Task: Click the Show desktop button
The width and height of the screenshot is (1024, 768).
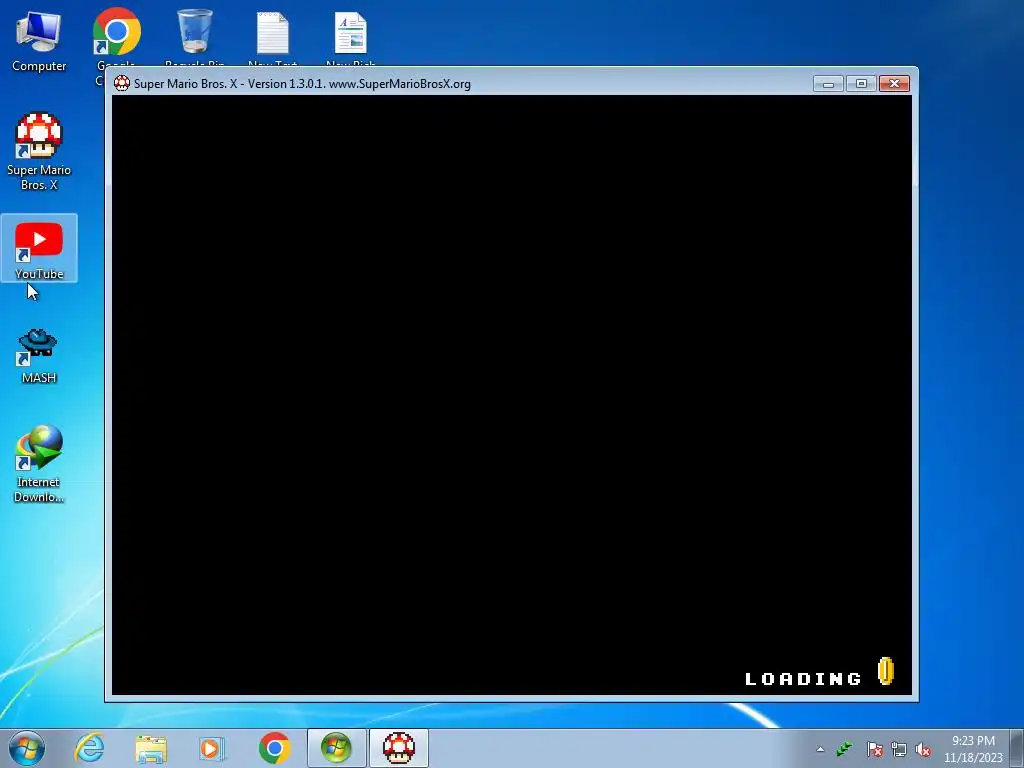Action: [x=1017, y=748]
